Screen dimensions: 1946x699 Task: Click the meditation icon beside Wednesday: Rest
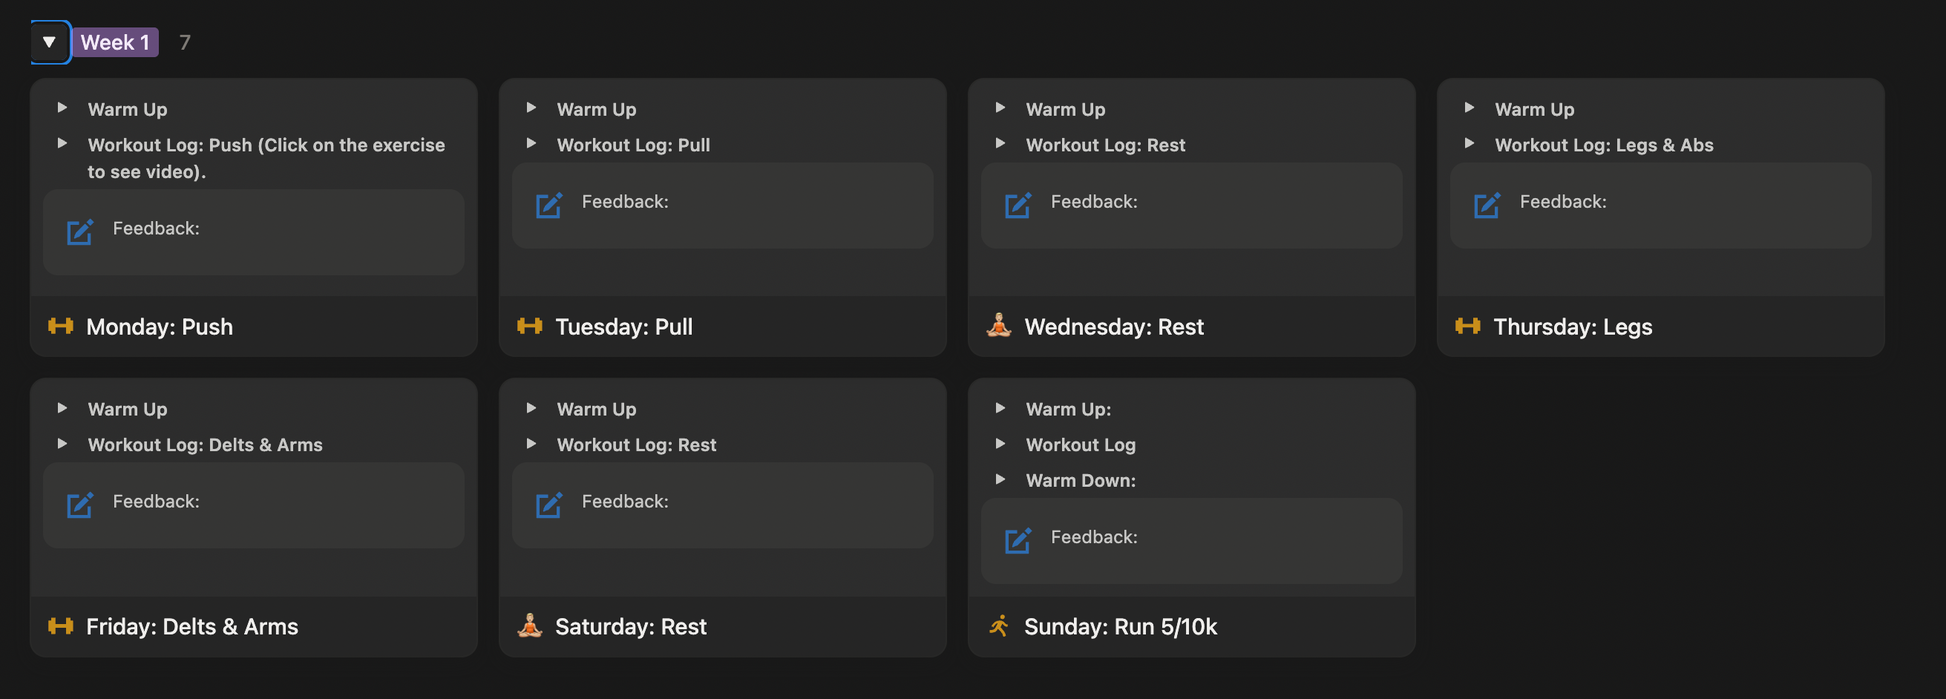[x=999, y=325]
